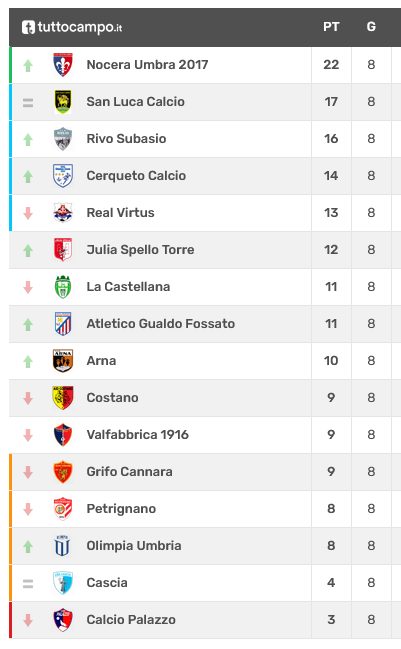Open Atletico Gualdo Fossato team link
401x649 pixels.
161,324
